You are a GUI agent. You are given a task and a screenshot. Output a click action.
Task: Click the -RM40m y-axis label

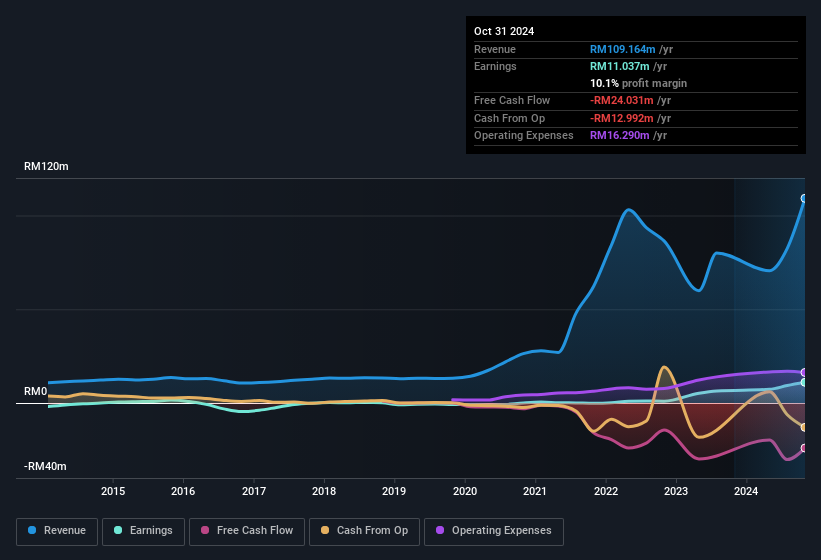click(x=45, y=466)
